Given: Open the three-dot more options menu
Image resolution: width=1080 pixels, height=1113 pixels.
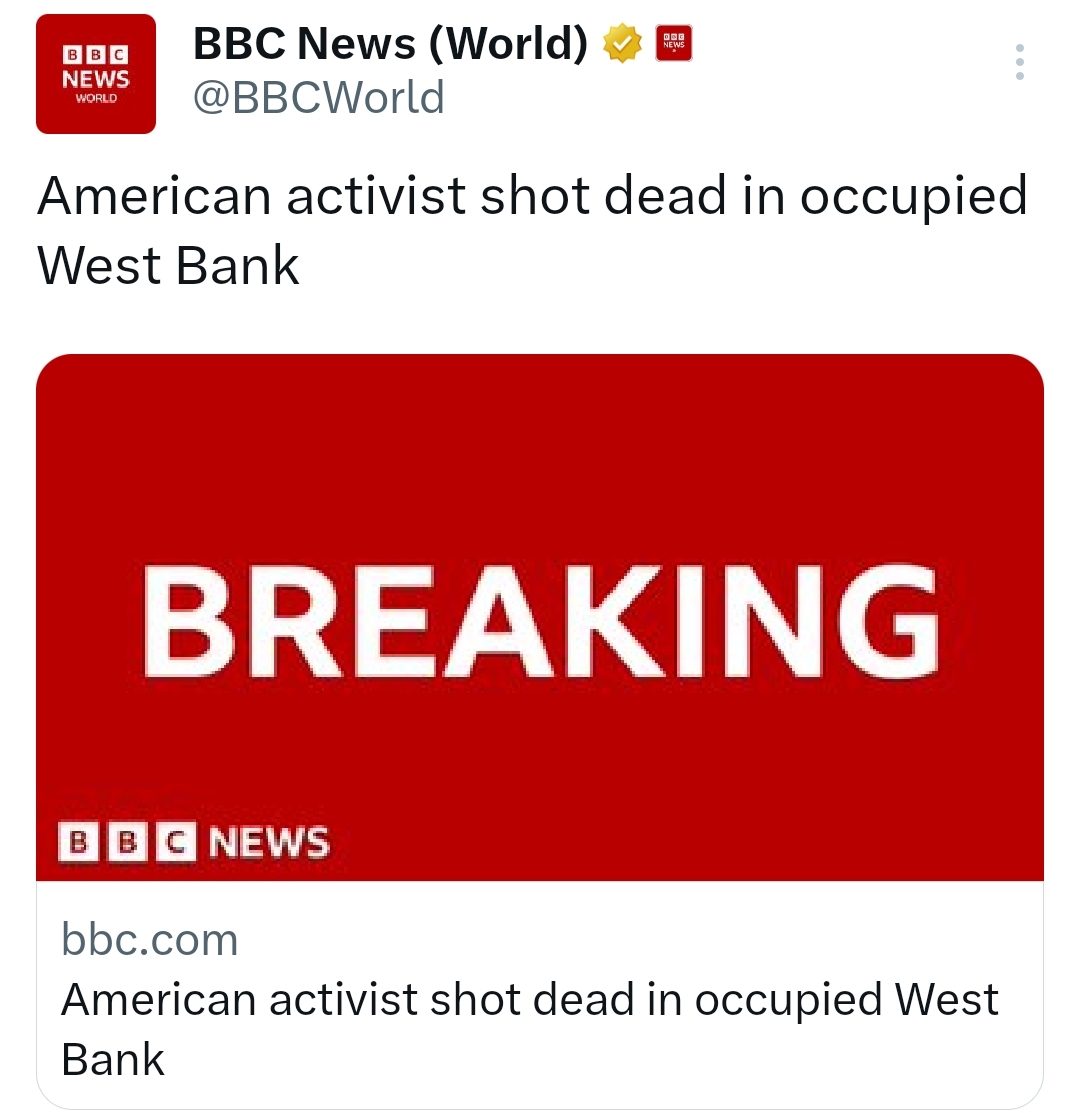Looking at the screenshot, I should (x=1019, y=62).
